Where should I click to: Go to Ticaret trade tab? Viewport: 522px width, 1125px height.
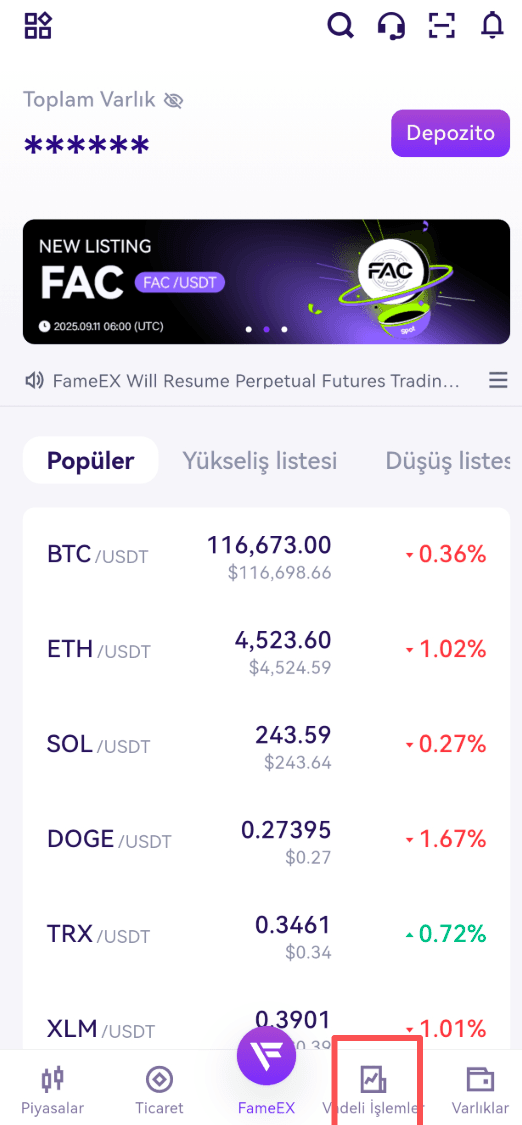(x=159, y=1091)
